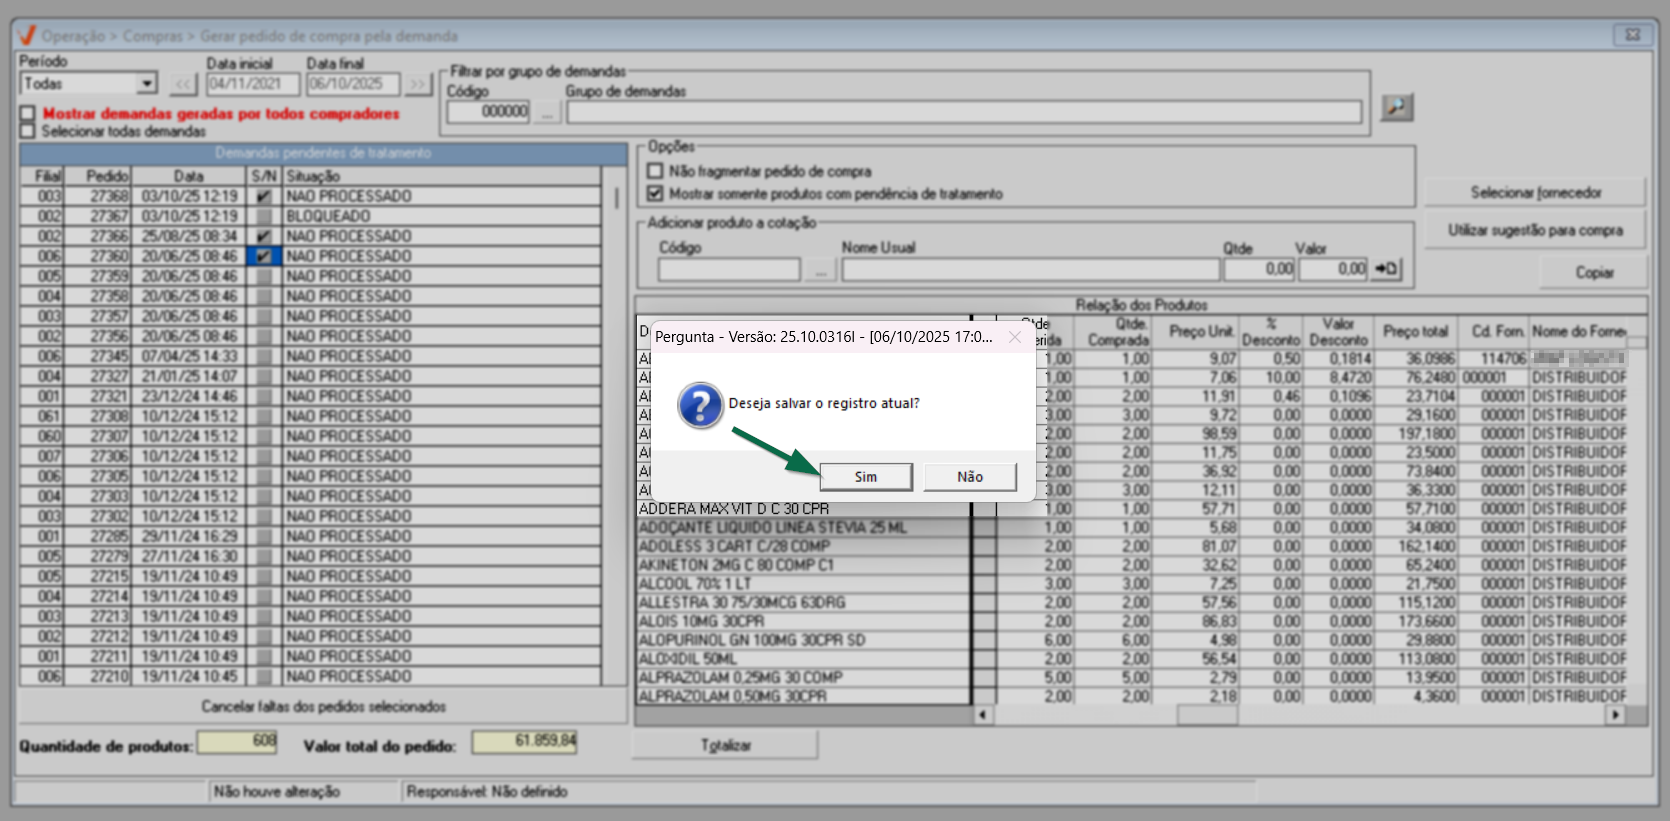Viewport: 1670px width, 821px height.
Task: Toggle Mostrar demandas geradas por todos compradores
Action: coord(28,114)
